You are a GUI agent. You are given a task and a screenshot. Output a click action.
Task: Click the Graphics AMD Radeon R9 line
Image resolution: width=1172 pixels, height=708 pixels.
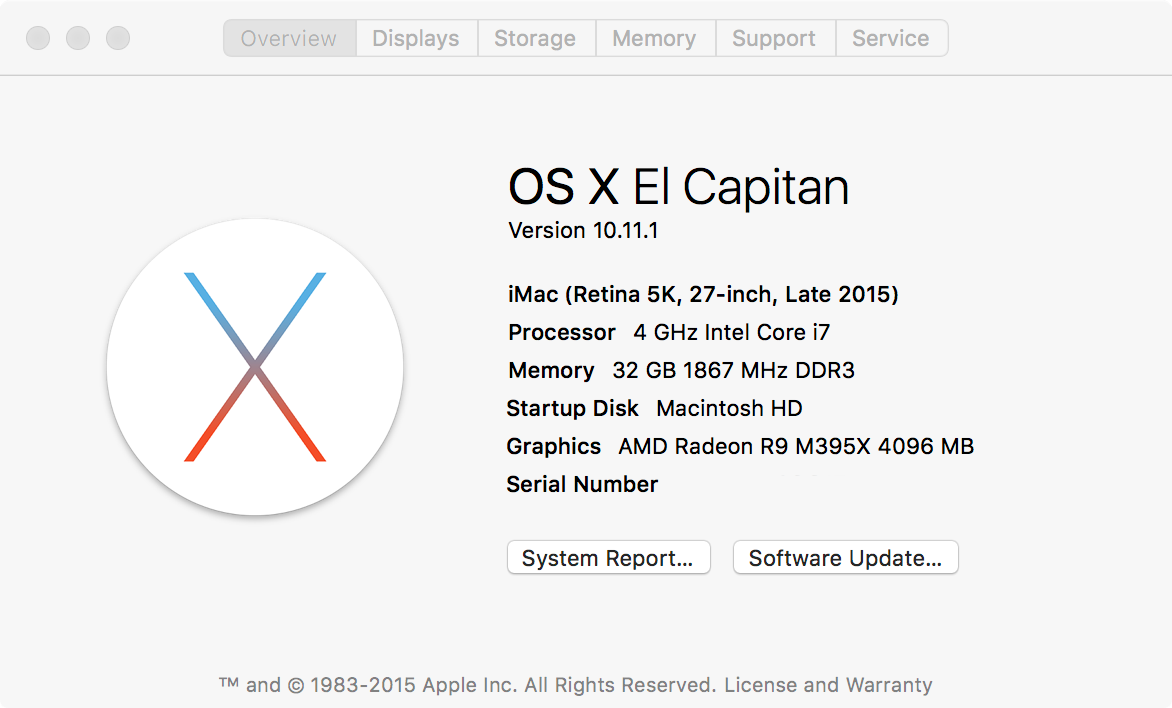740,446
